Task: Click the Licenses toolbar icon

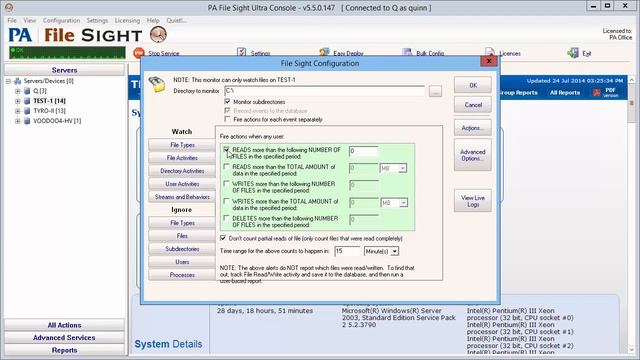Action: coord(490,52)
